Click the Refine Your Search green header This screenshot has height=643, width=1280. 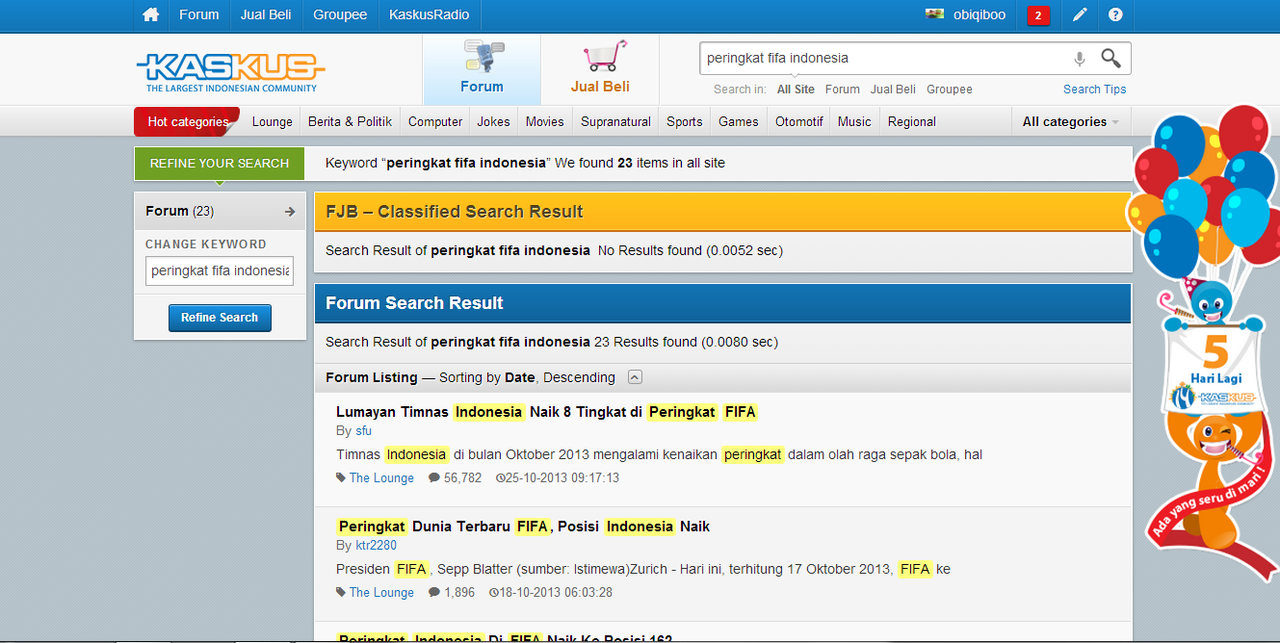(219, 163)
